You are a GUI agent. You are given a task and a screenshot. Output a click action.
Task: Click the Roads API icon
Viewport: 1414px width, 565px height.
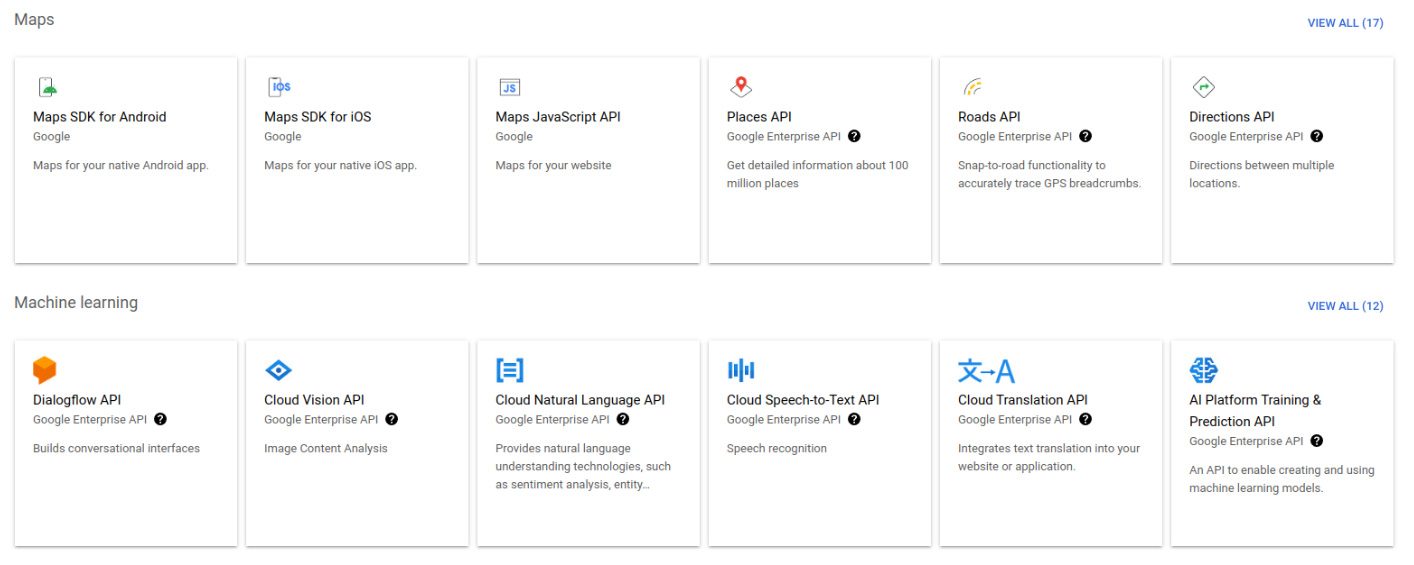972,87
